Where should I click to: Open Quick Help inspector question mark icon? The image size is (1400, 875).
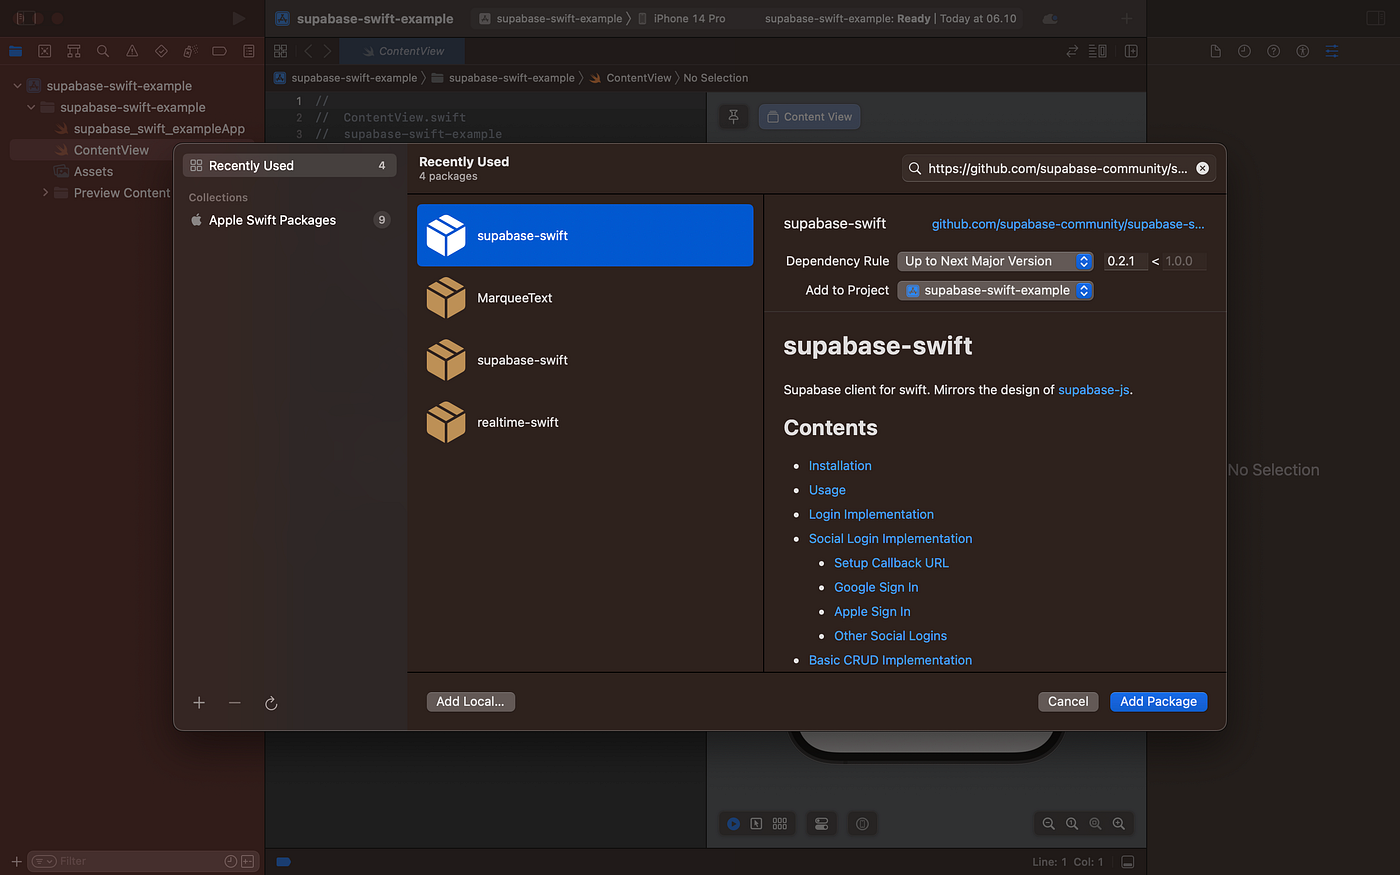coord(1272,50)
